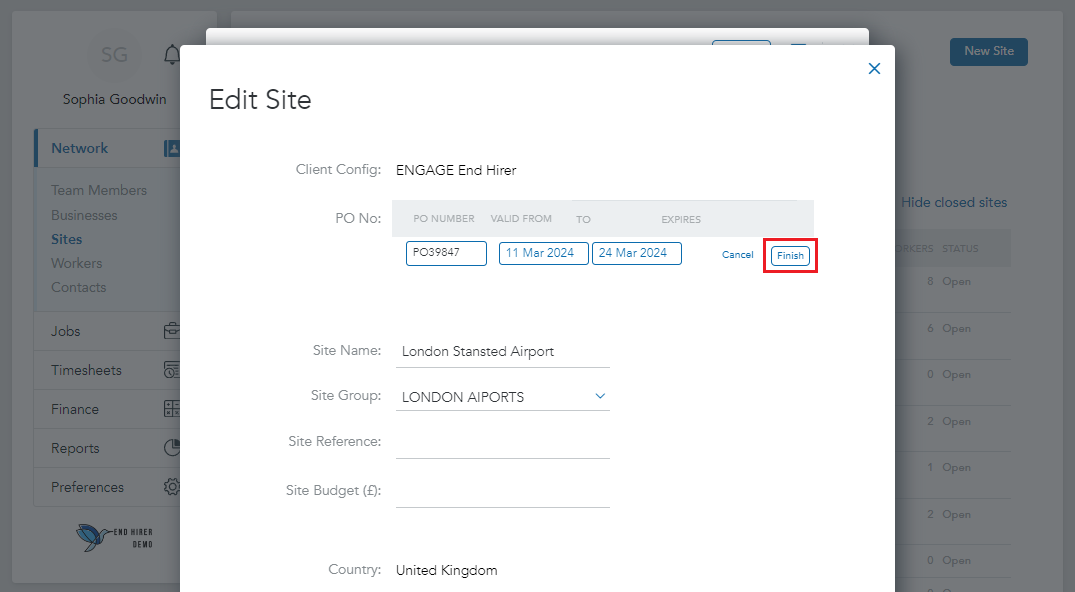This screenshot has height=592, width=1075.
Task: Click the PO NUMBER column header
Action: point(444,219)
